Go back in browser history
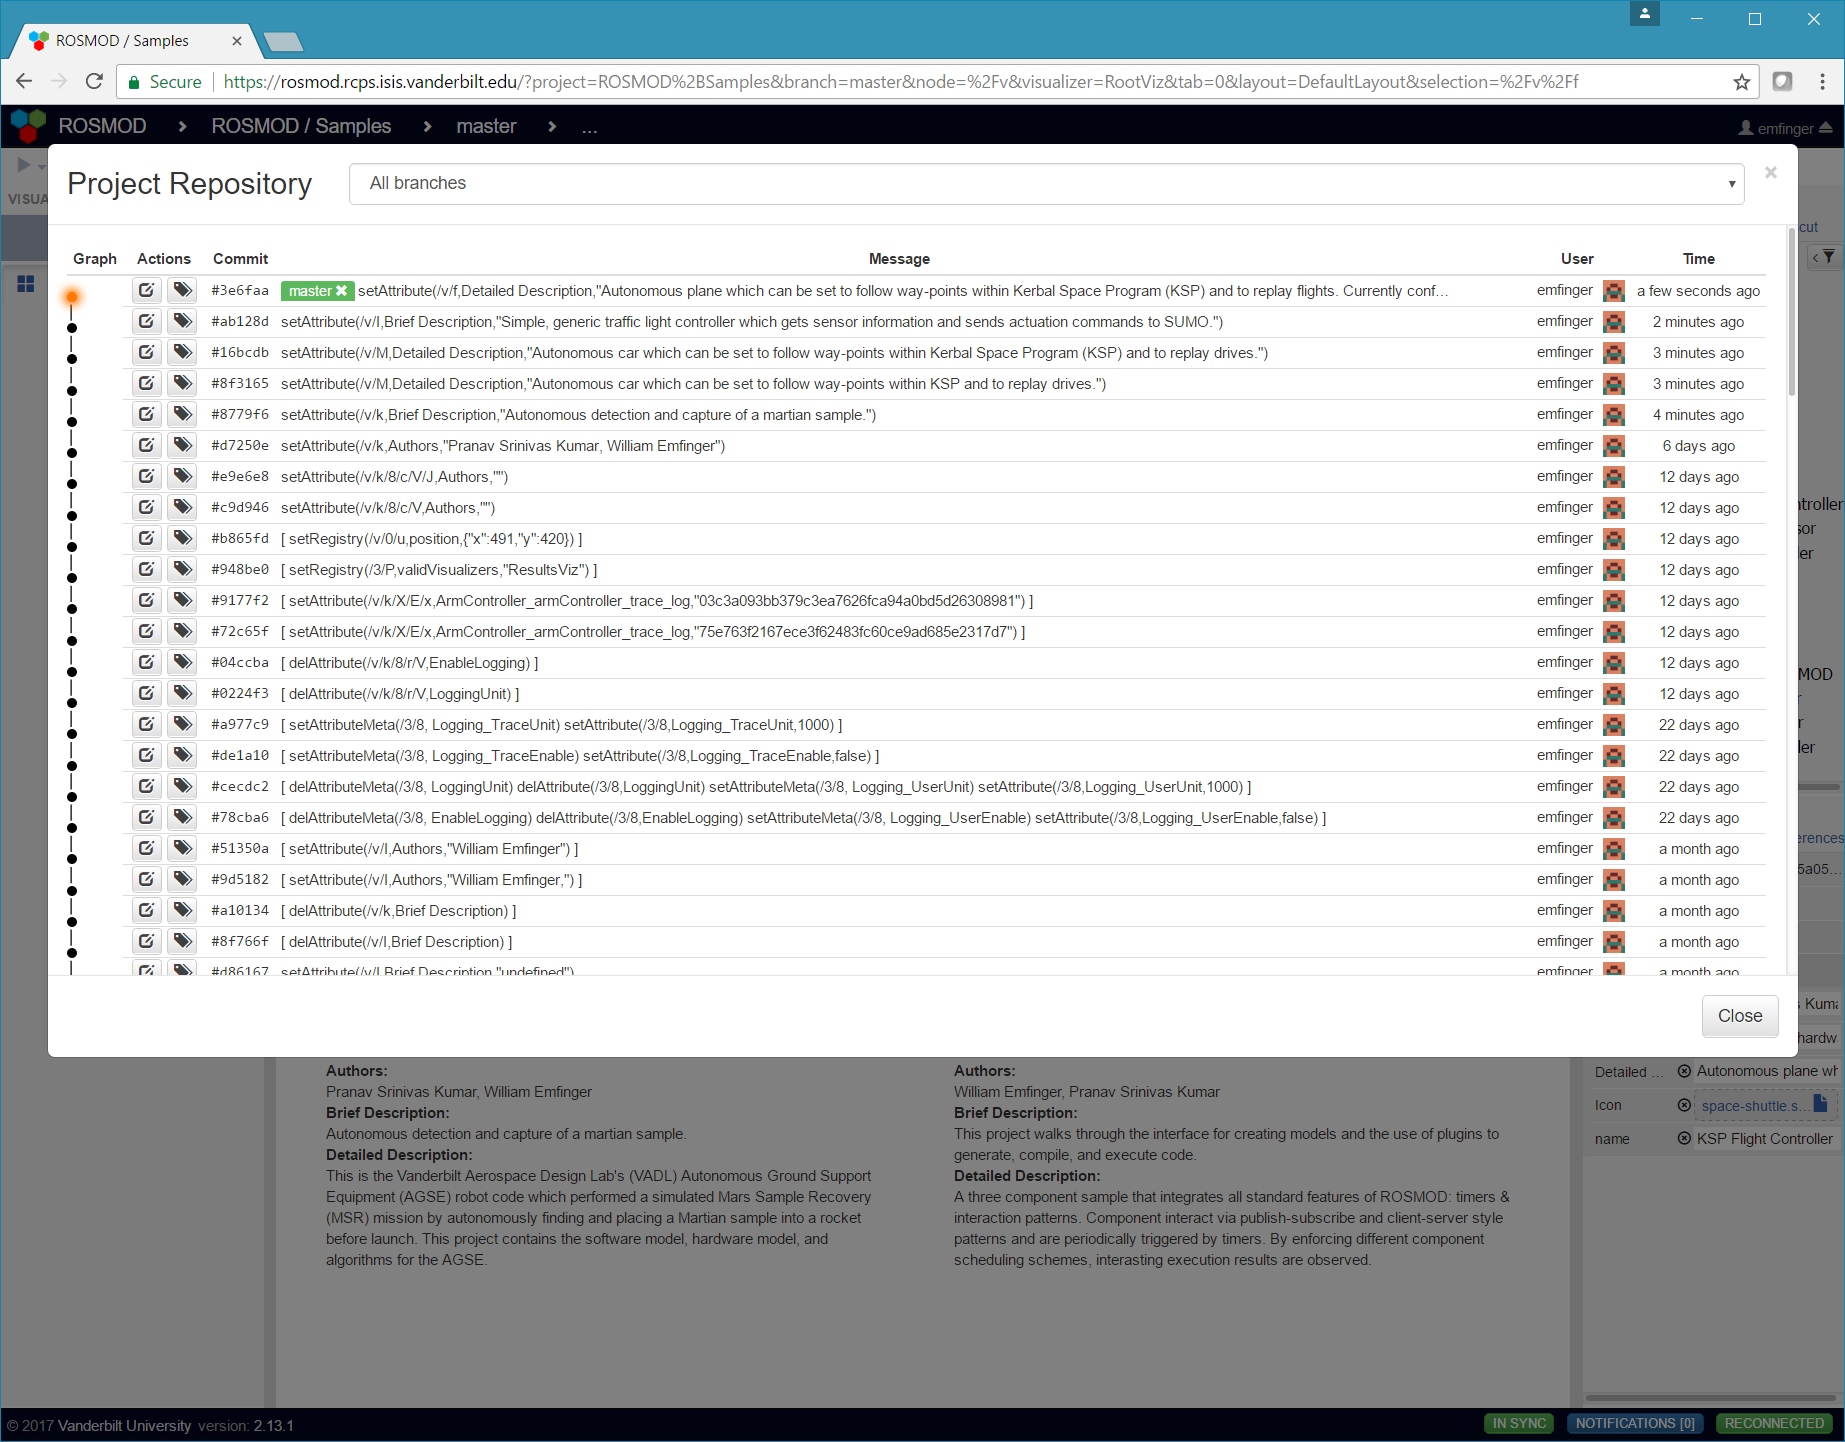Screen dimensions: 1845x1442 (x=25, y=82)
